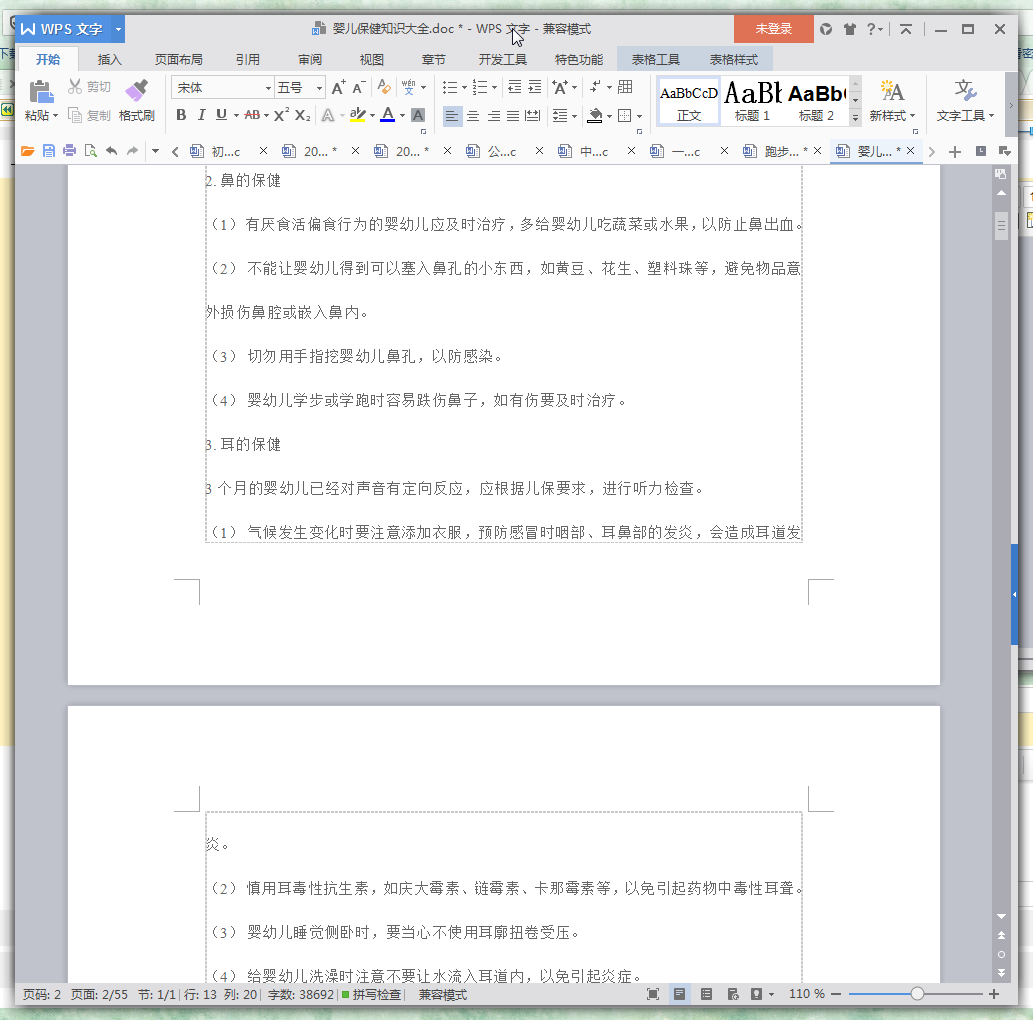The height and width of the screenshot is (1020, 1033).
Task: Click 拼写检查 in status bar
Action: pos(371,994)
